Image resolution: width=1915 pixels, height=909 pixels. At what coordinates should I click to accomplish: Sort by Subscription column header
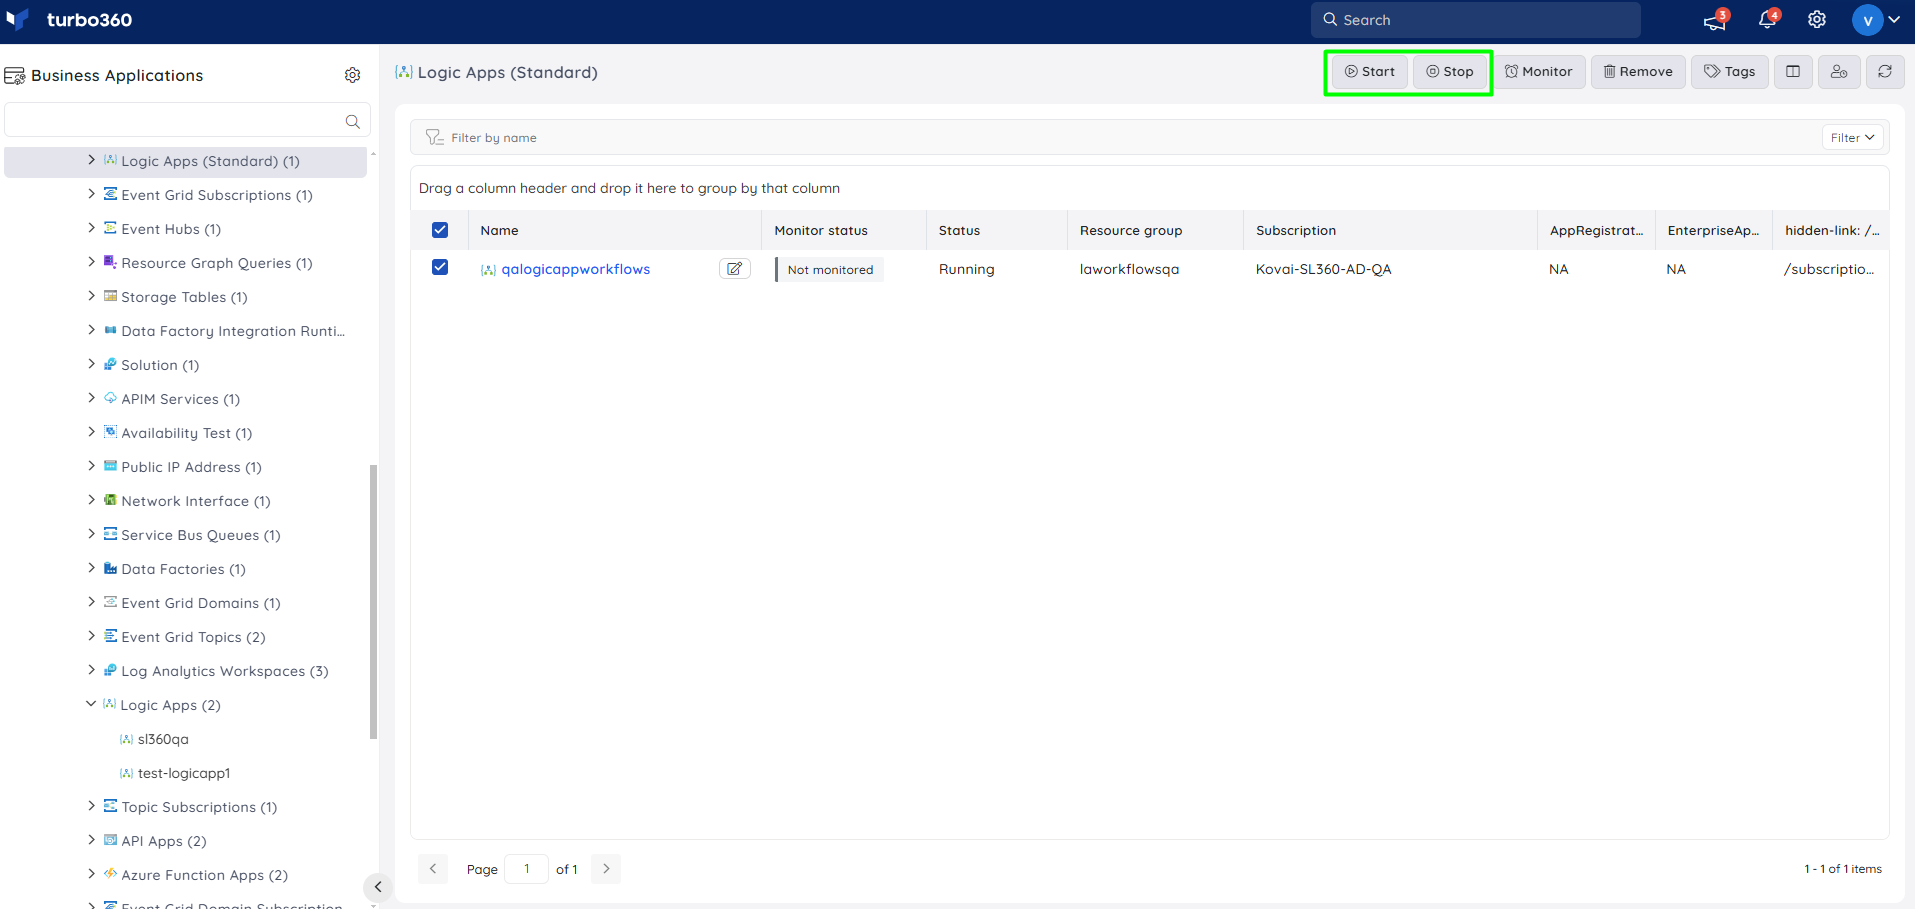point(1296,230)
